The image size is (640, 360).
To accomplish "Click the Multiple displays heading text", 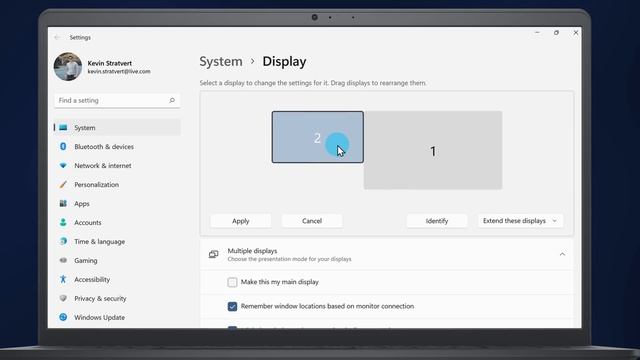I will 252,251.
